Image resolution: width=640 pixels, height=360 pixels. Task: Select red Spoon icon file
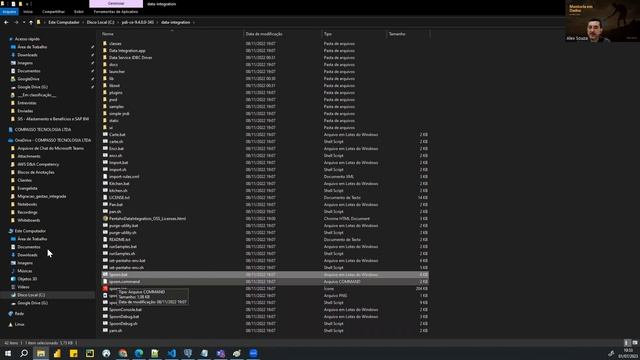tap(105, 289)
